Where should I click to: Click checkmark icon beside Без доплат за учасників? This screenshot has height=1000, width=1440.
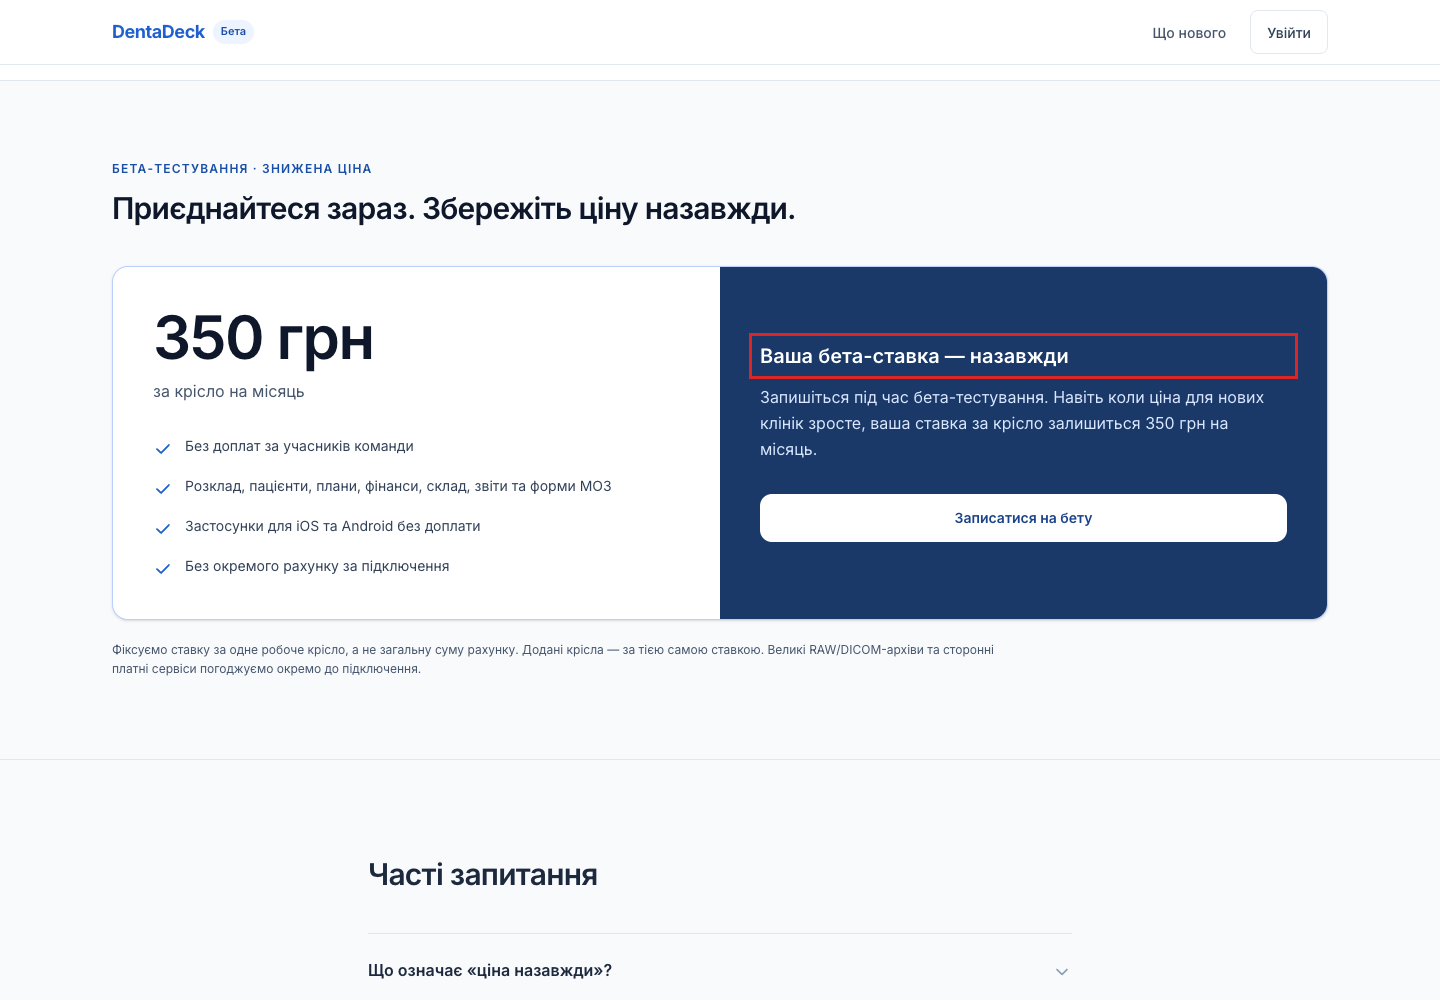[x=163, y=449]
